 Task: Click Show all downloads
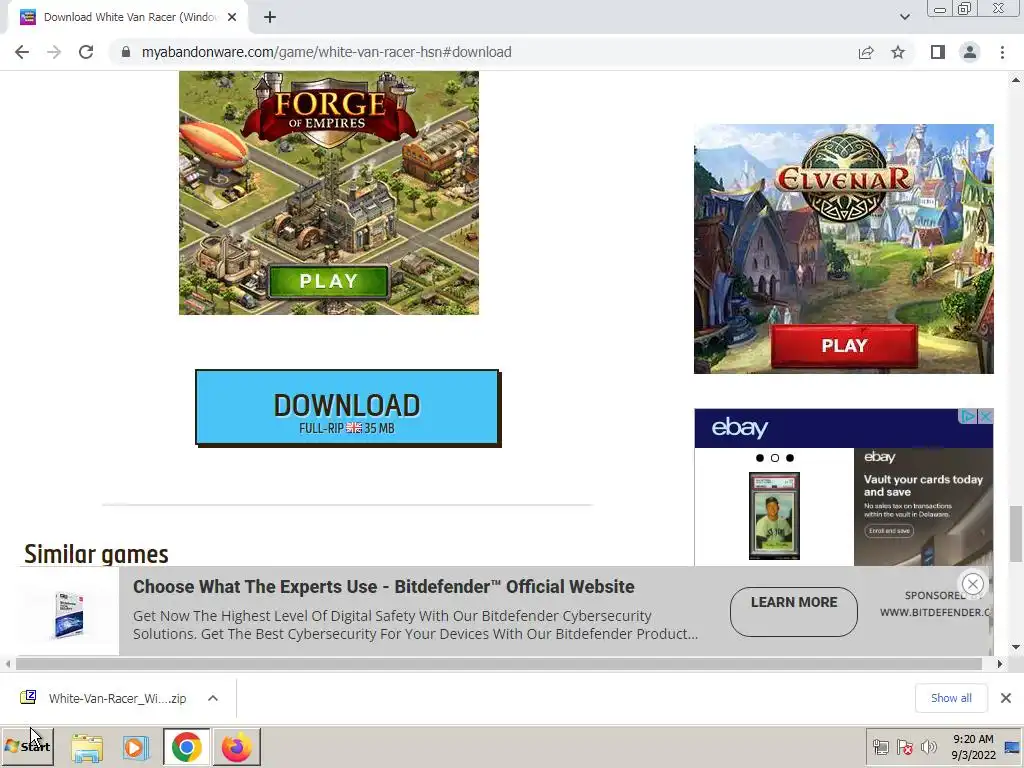pyautogui.click(x=951, y=698)
